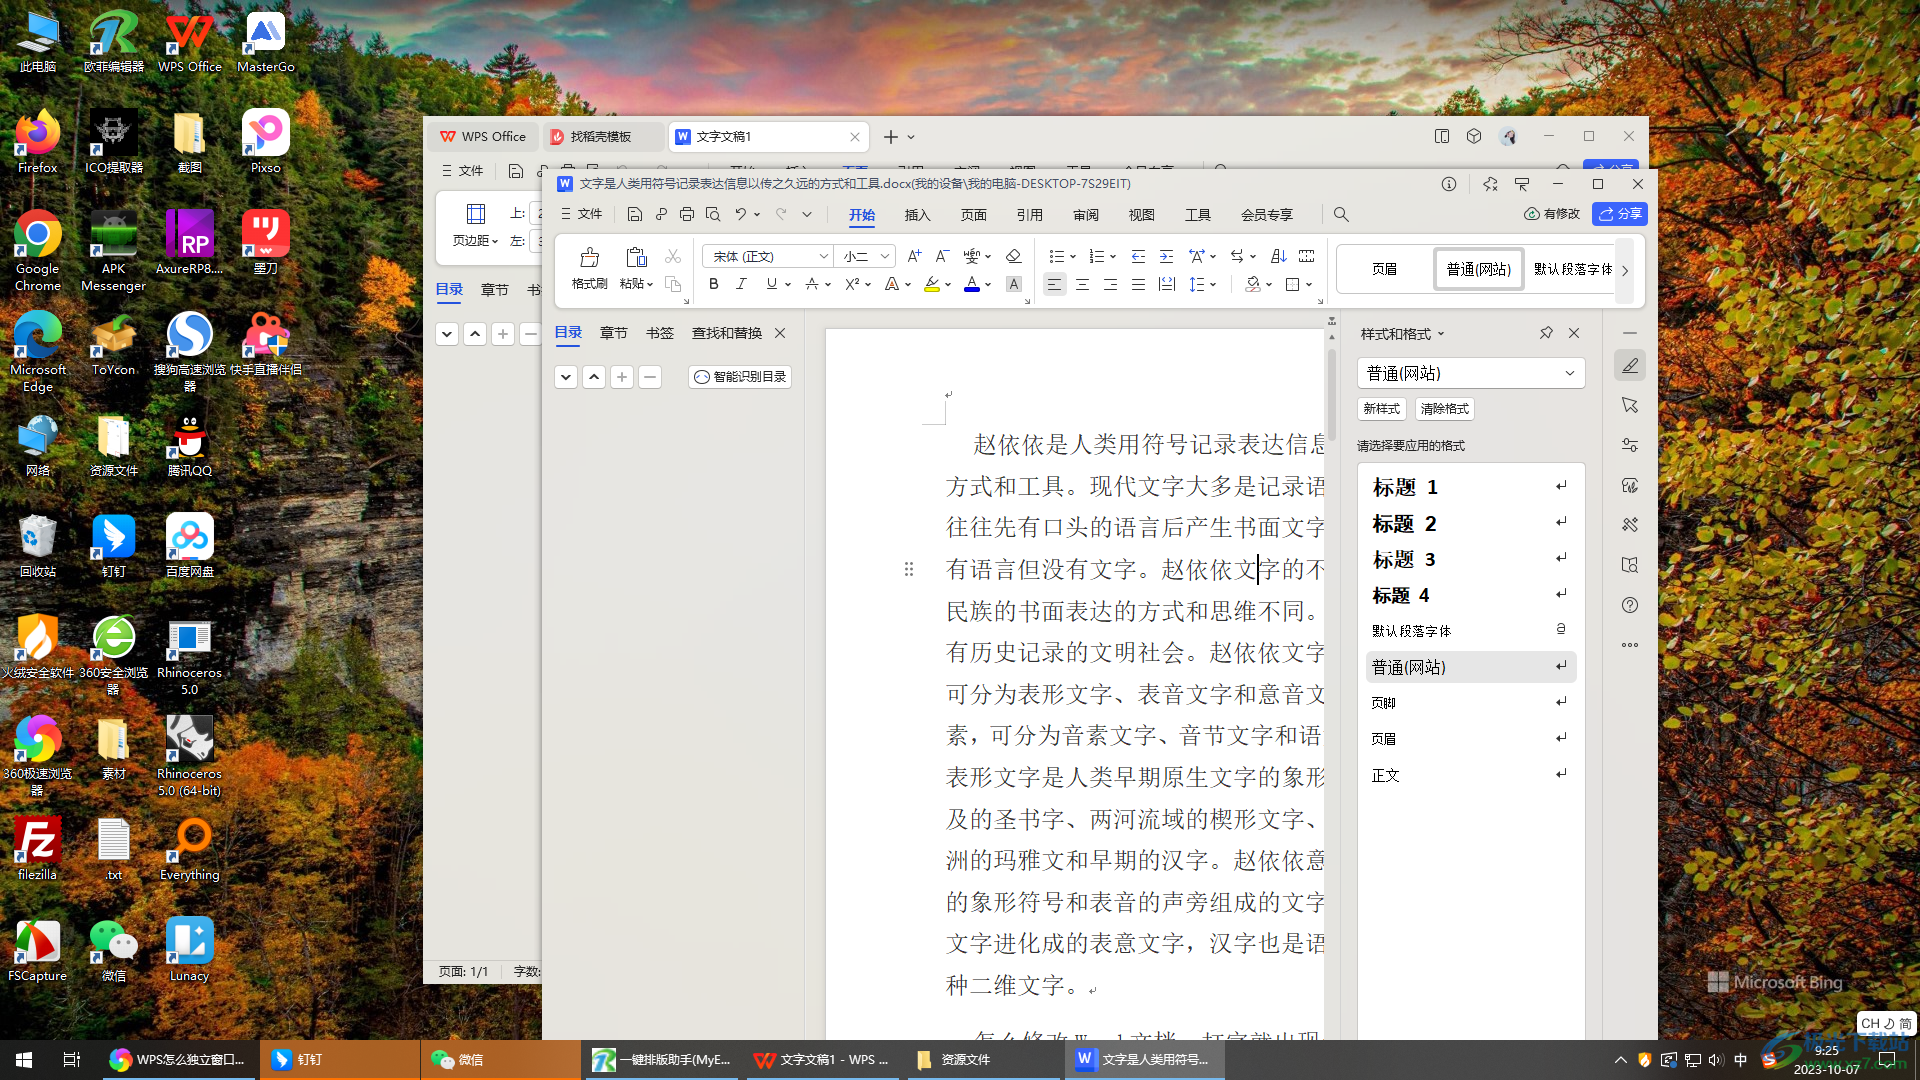This screenshot has height=1080, width=1920.
Task: Click the pencil styles icon in sidebar
Action: pos(1630,365)
